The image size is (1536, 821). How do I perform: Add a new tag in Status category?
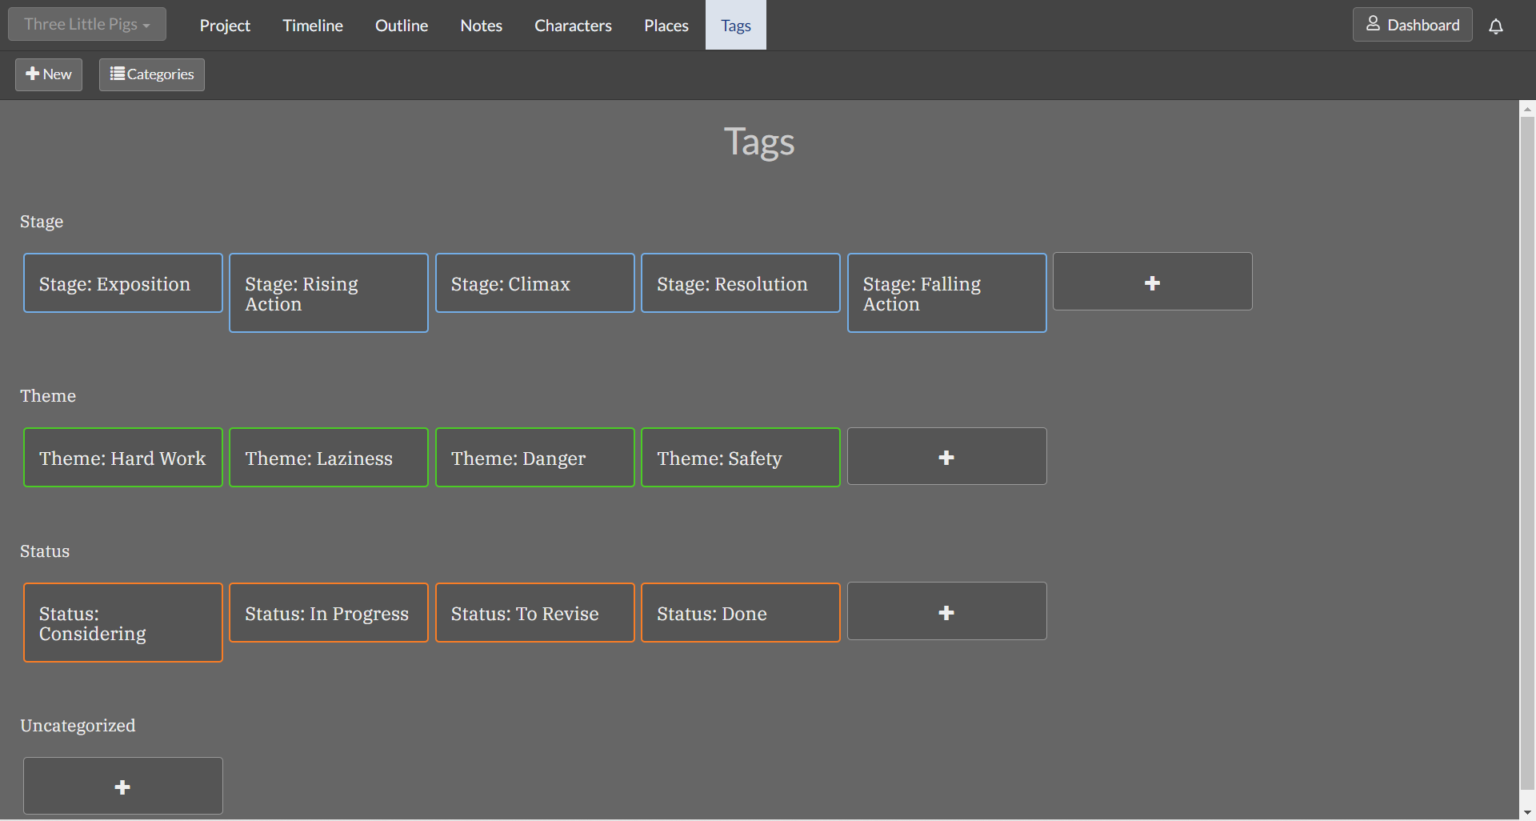(946, 612)
